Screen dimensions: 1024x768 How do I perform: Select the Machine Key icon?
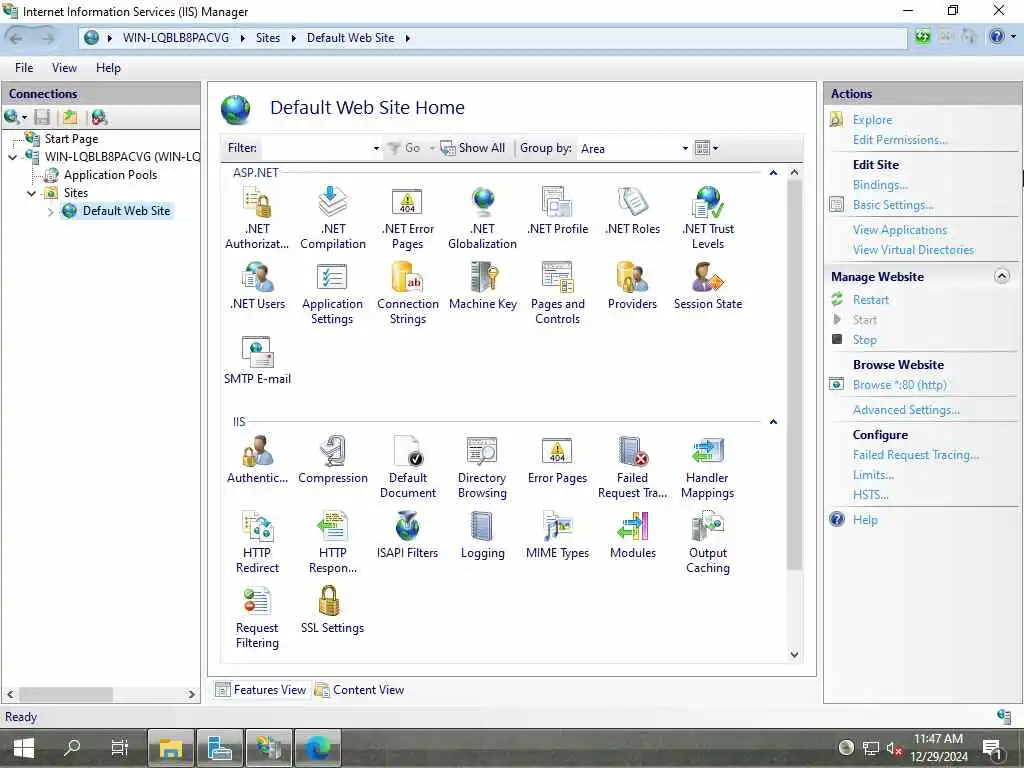[x=483, y=286]
